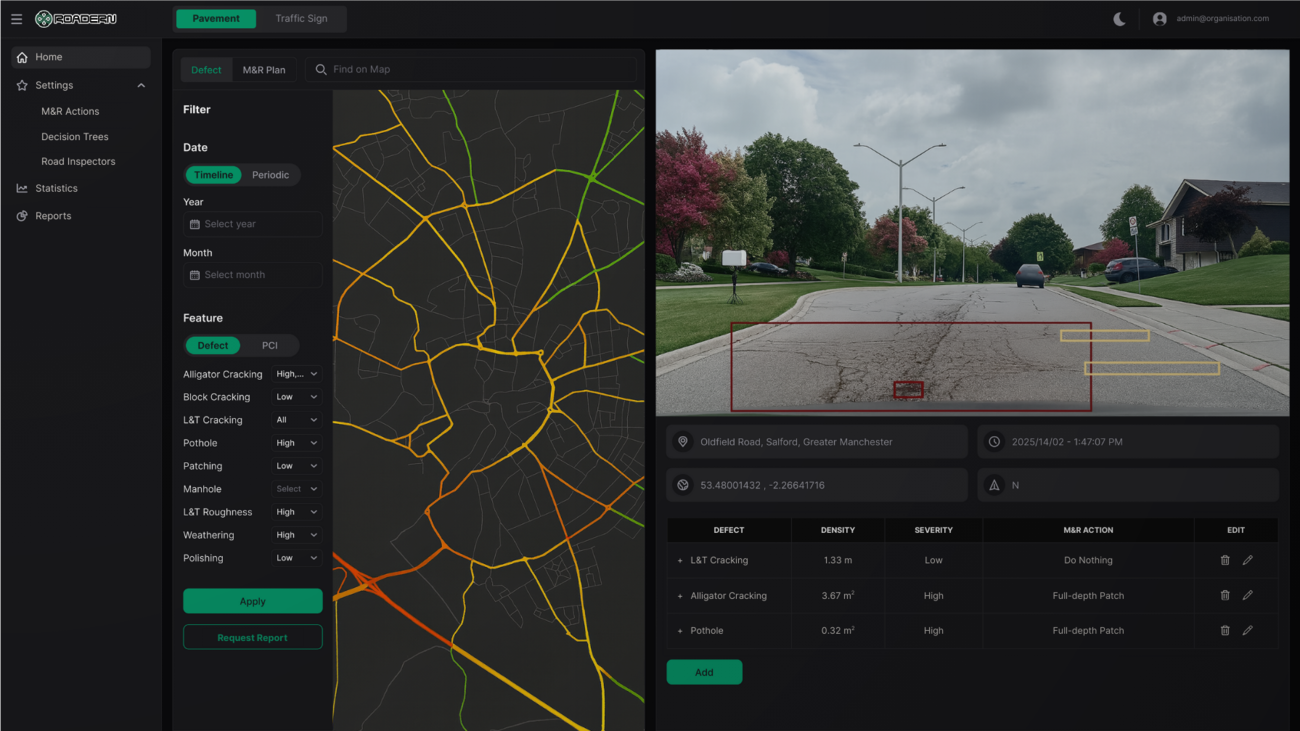Toggle dark mode using the moon icon

click(1118, 17)
